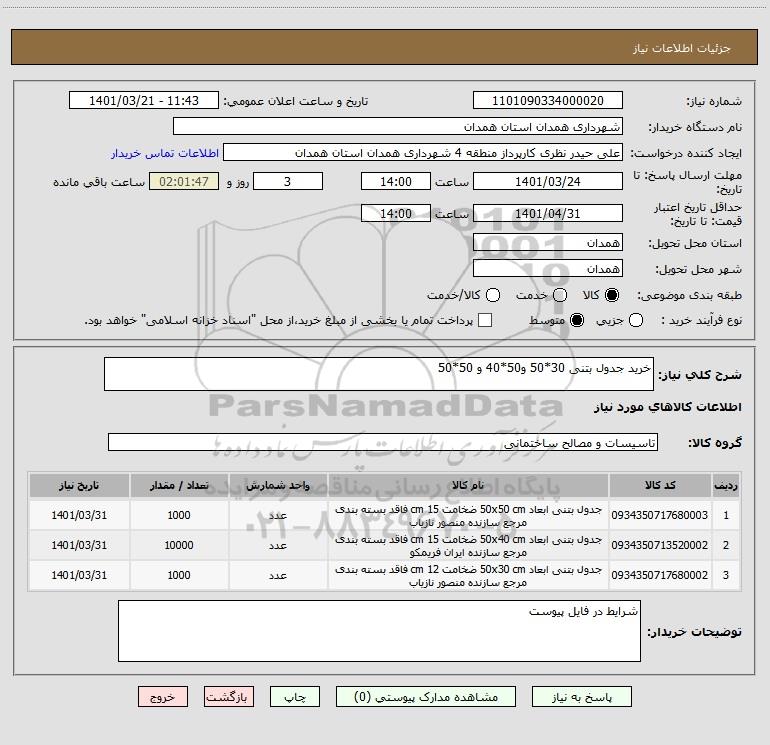Click the price validity date 1401/04/31
Image resolution: width=770 pixels, height=745 pixels.
[x=548, y=213]
